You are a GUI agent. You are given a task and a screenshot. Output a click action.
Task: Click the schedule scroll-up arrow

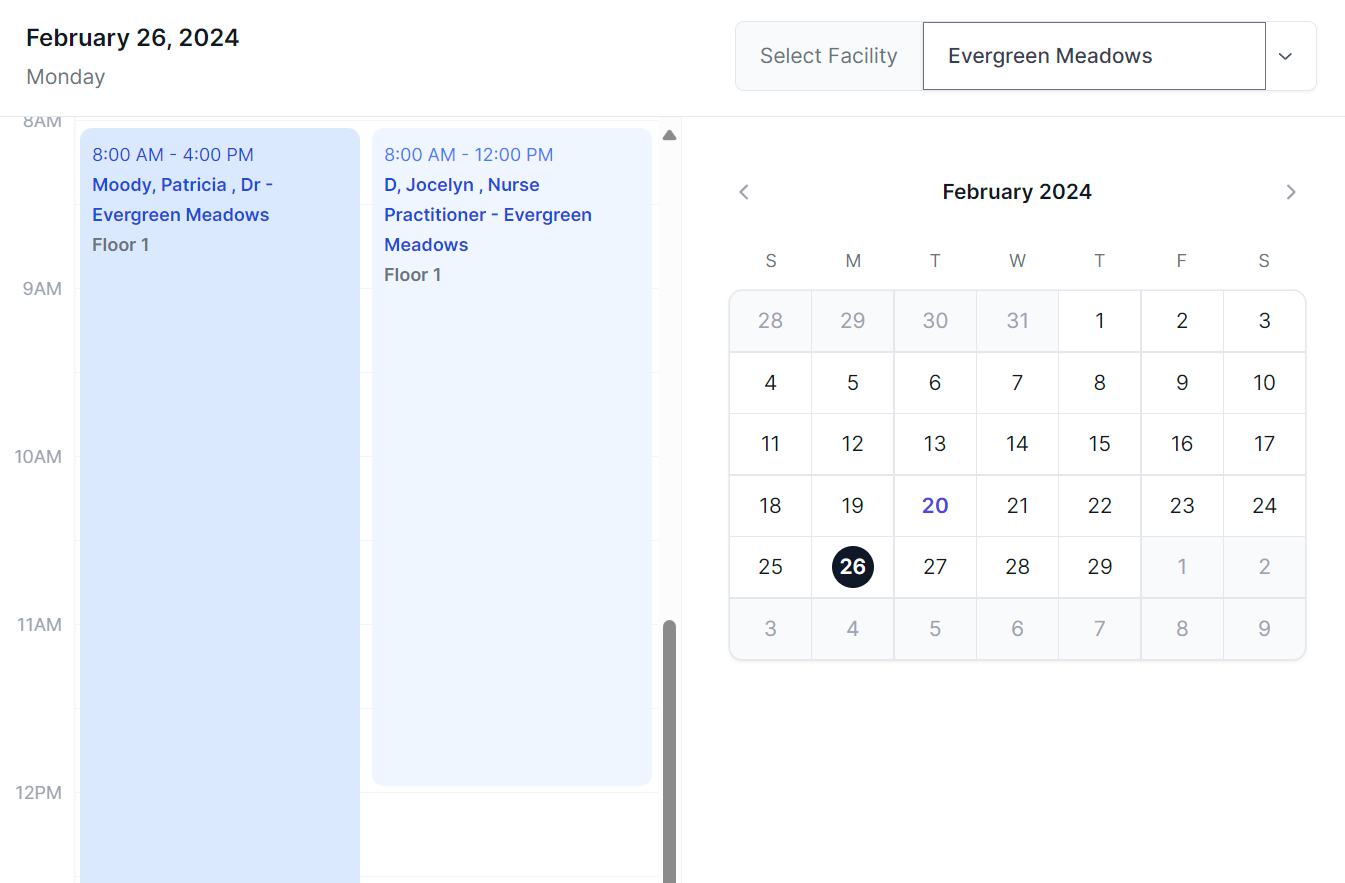click(669, 135)
